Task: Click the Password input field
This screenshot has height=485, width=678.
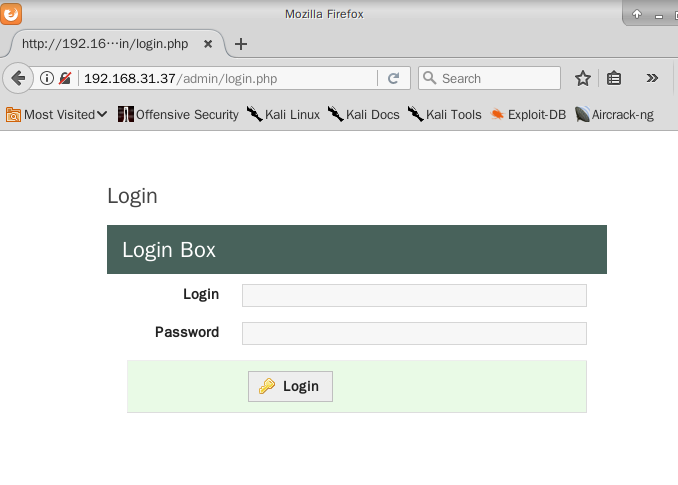Action: point(414,333)
